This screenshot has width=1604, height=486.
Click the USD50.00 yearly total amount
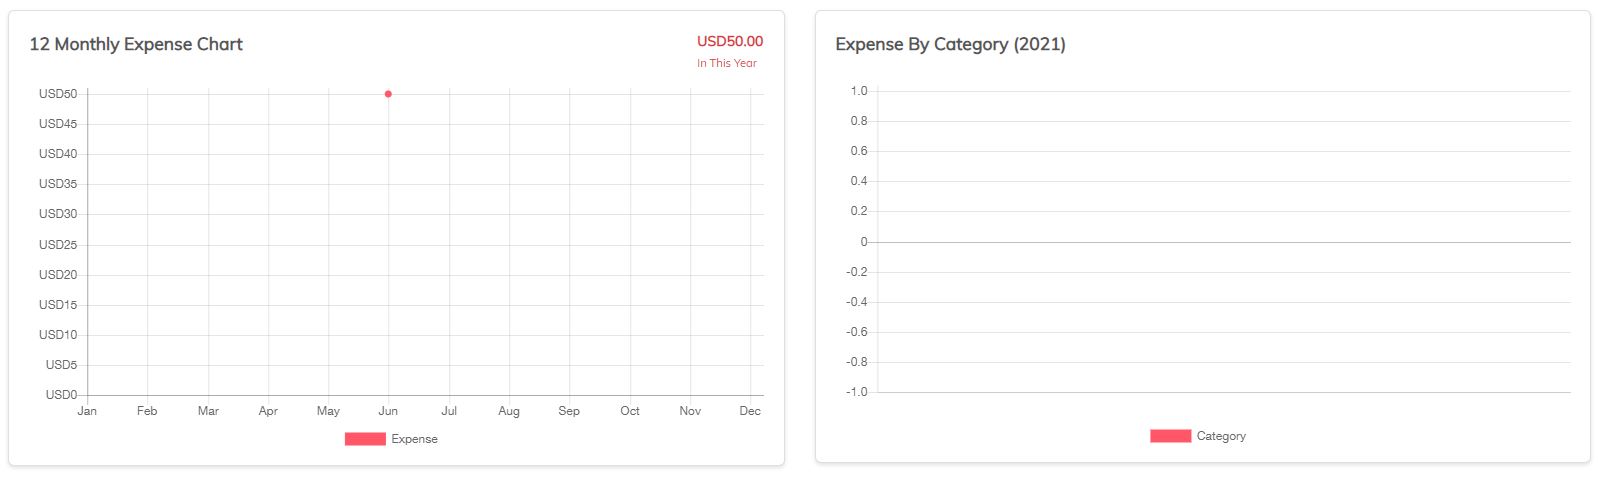coord(729,41)
